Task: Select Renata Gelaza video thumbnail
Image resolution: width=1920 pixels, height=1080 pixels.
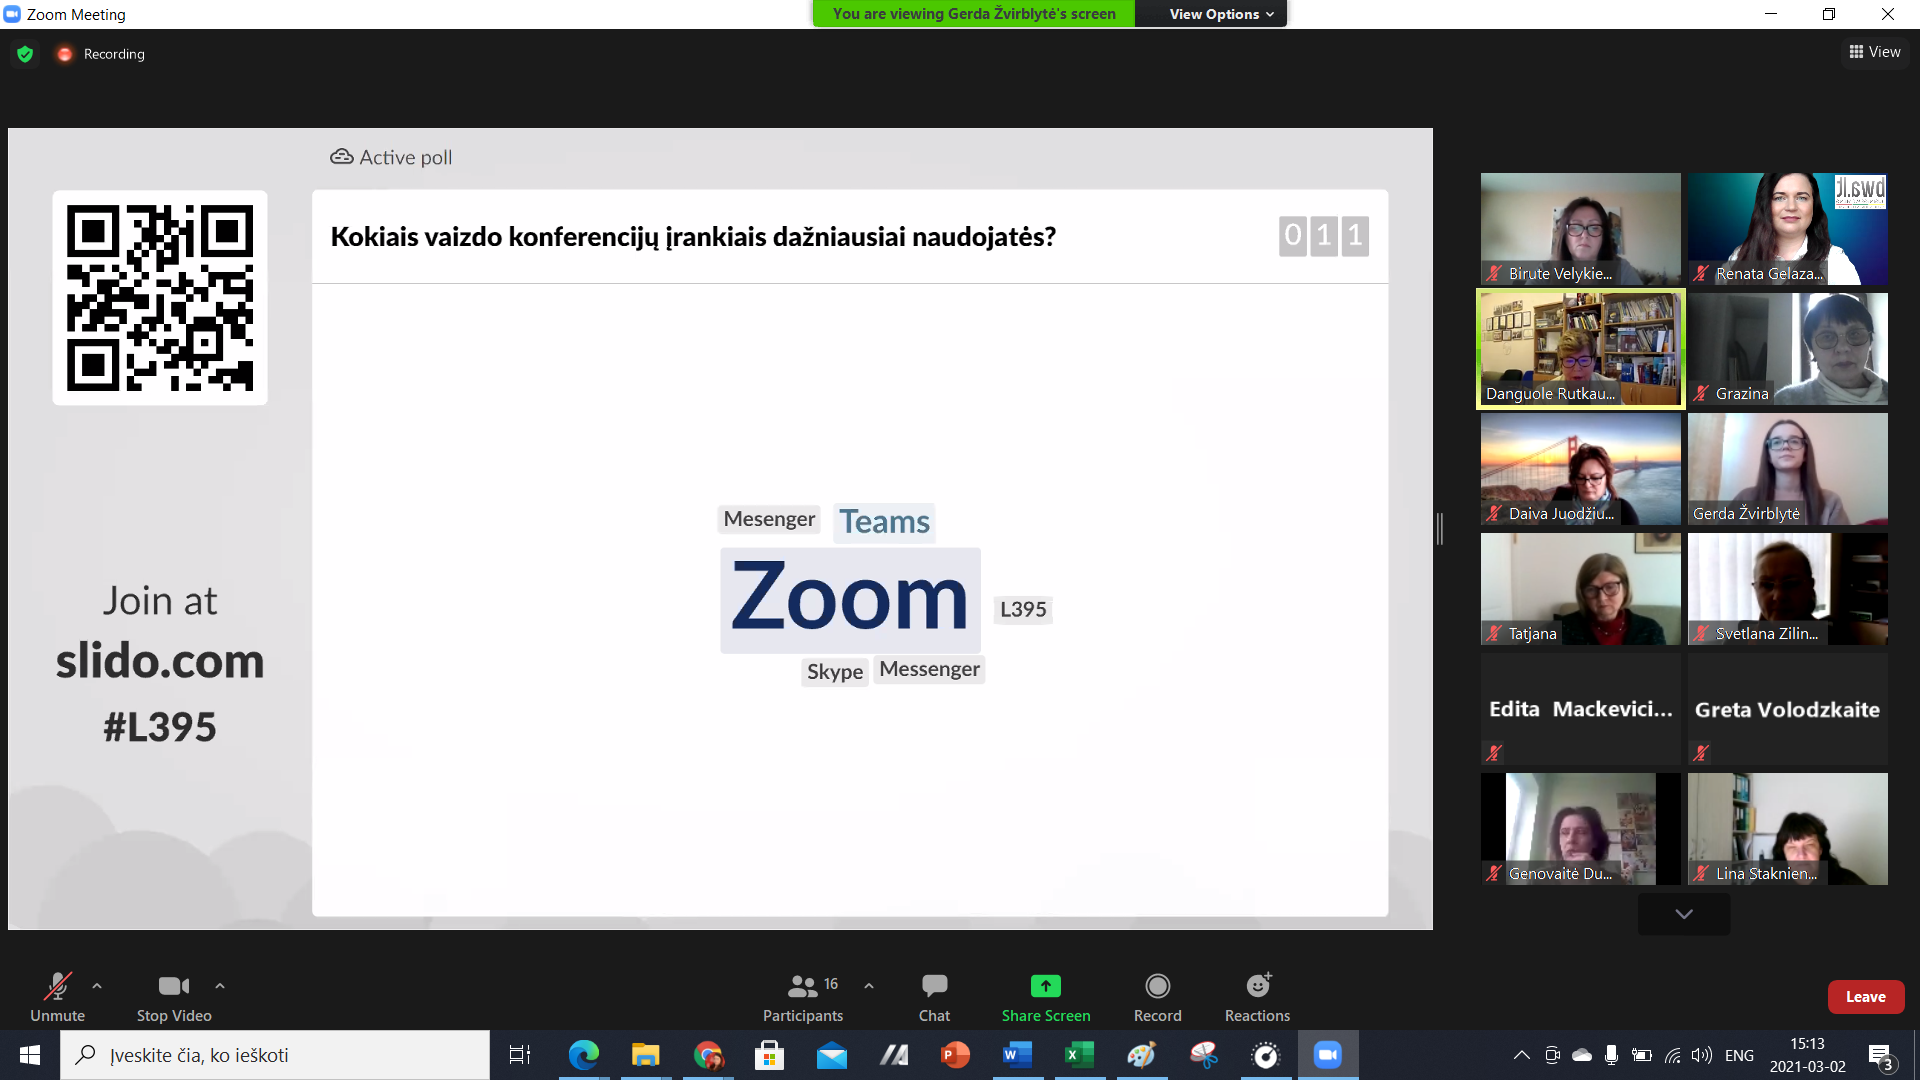Action: tap(1787, 229)
